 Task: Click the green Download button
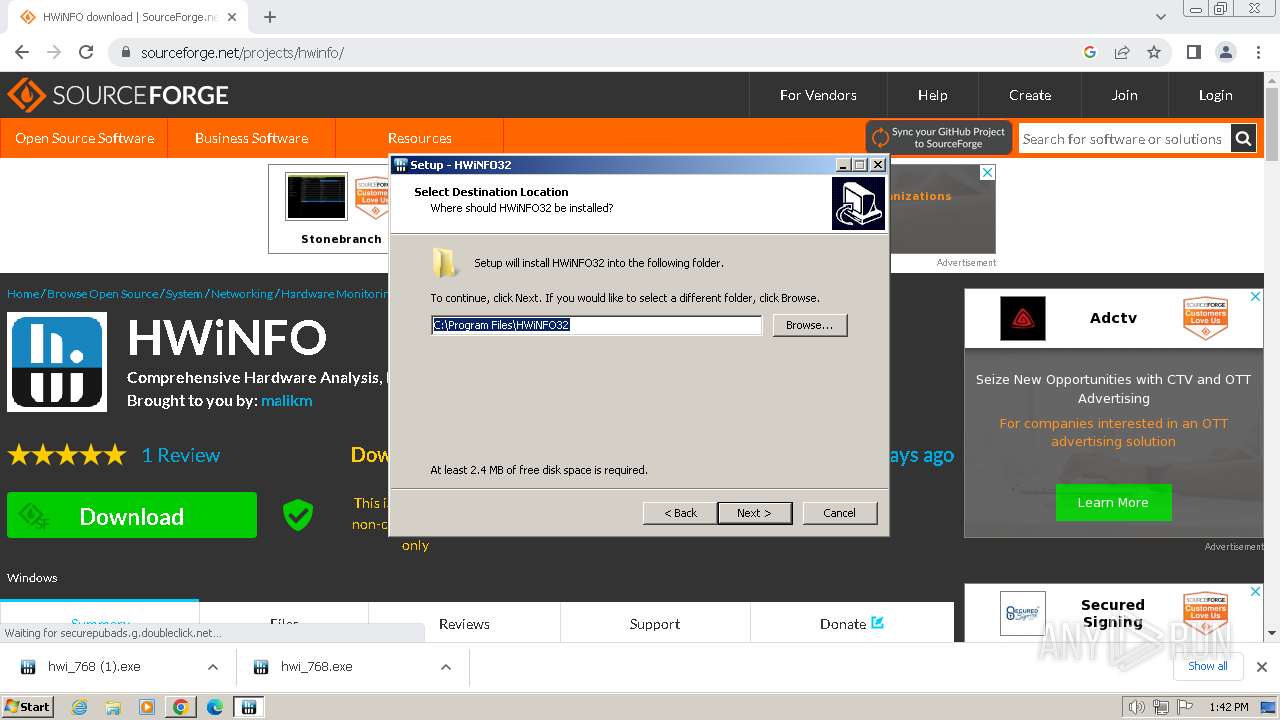click(x=132, y=516)
